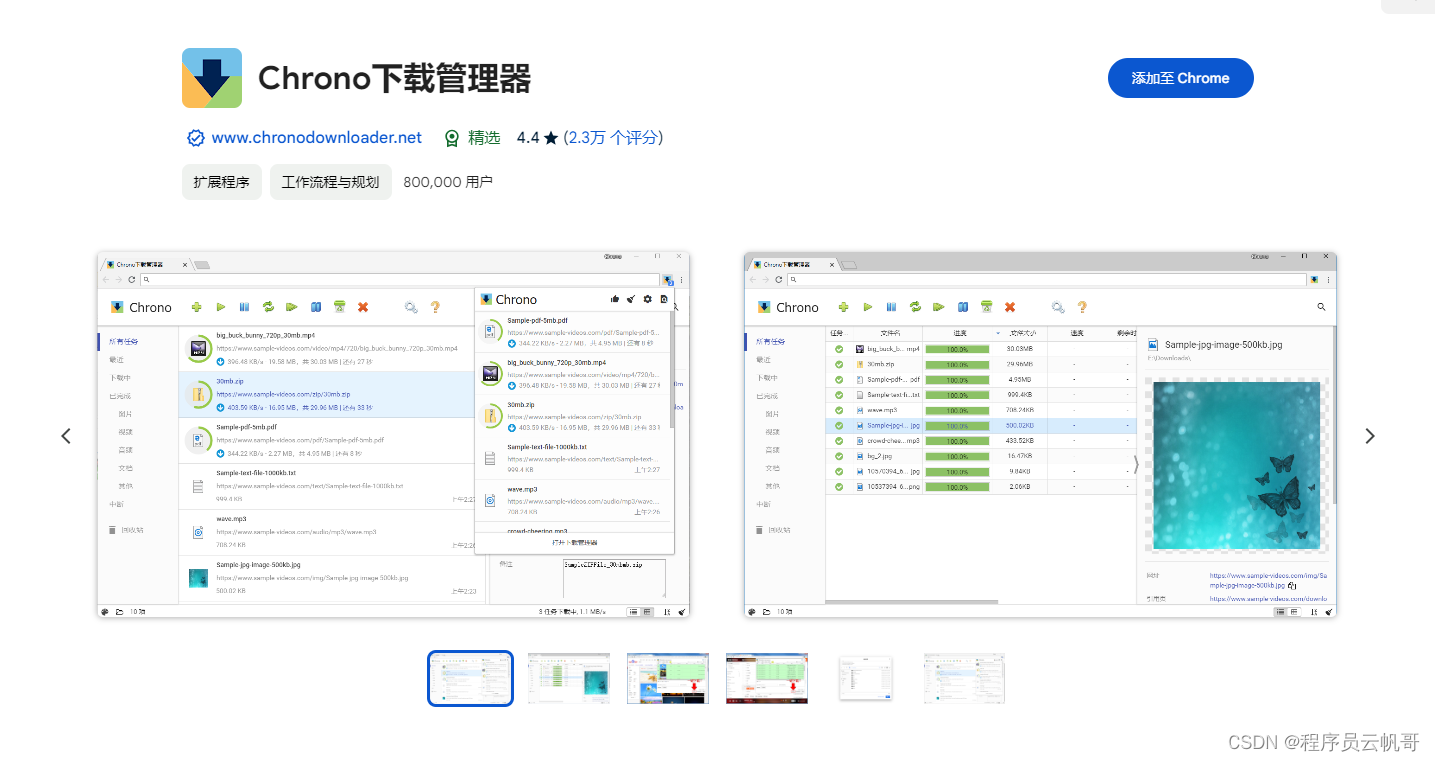
Task: Click orange question mark Help icon, first screenshot
Action: point(435,307)
